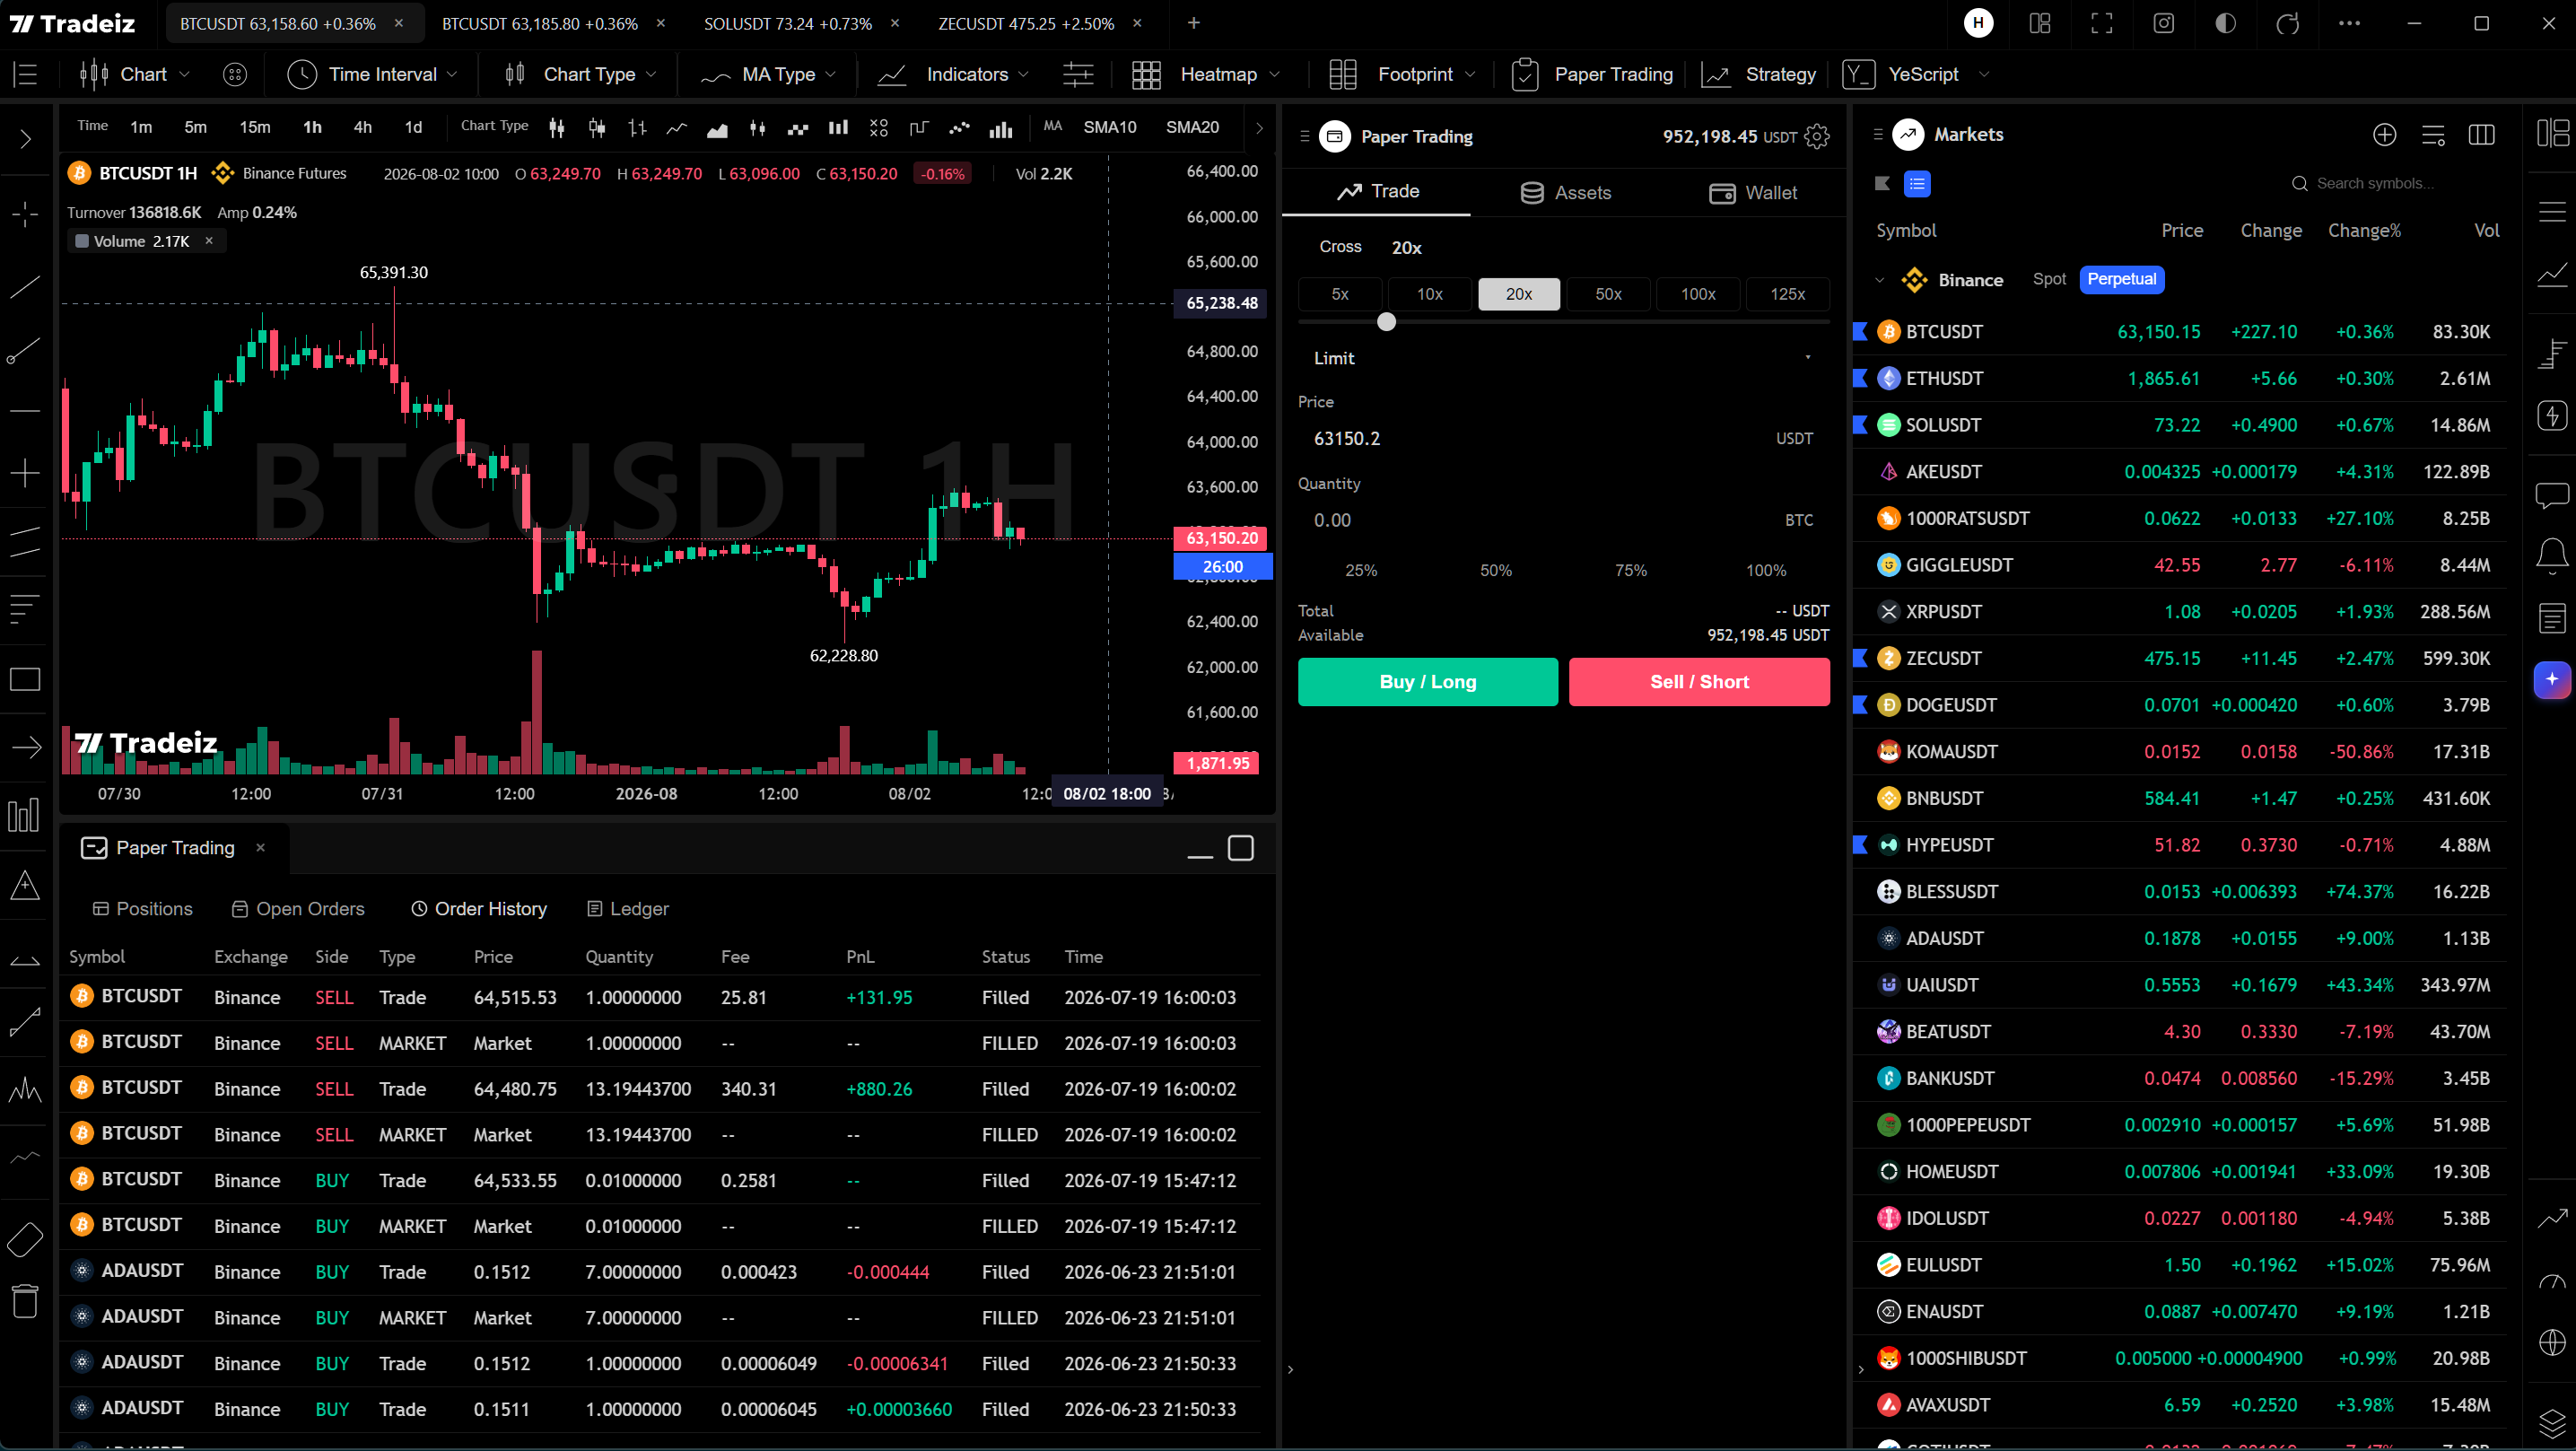Select ETHUSDT in the Markets list

coord(2179,379)
